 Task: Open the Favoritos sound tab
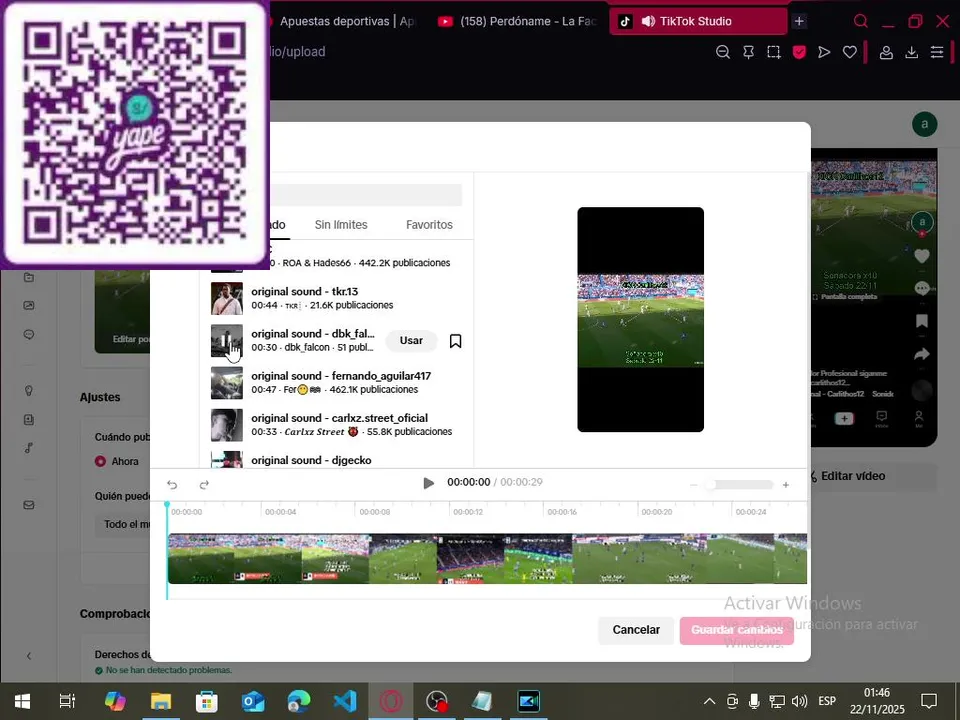(429, 225)
